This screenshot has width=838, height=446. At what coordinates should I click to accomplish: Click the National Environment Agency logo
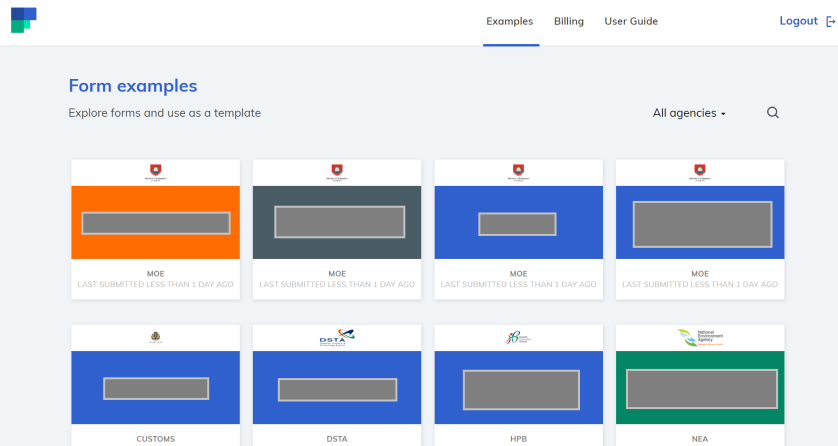point(698,337)
